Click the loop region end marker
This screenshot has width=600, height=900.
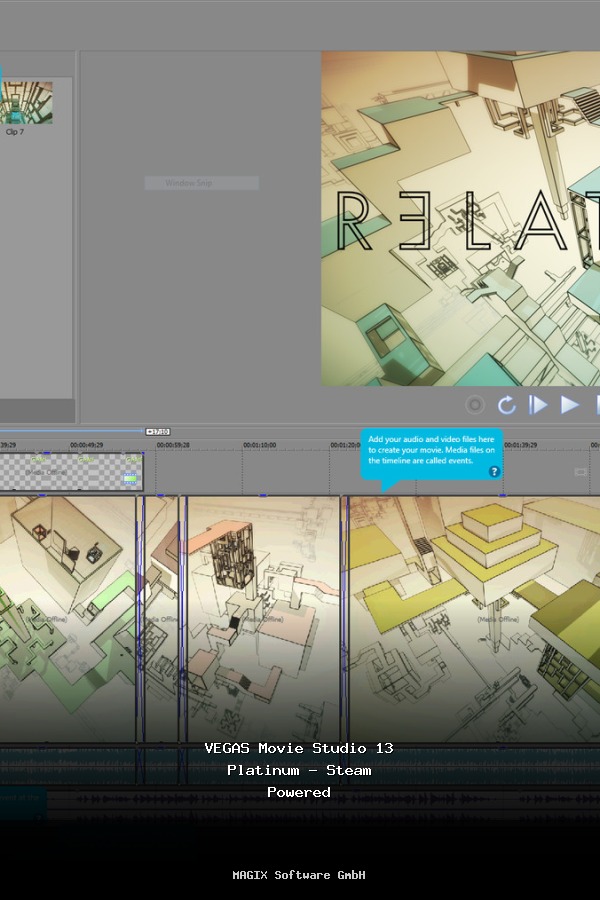(157, 432)
